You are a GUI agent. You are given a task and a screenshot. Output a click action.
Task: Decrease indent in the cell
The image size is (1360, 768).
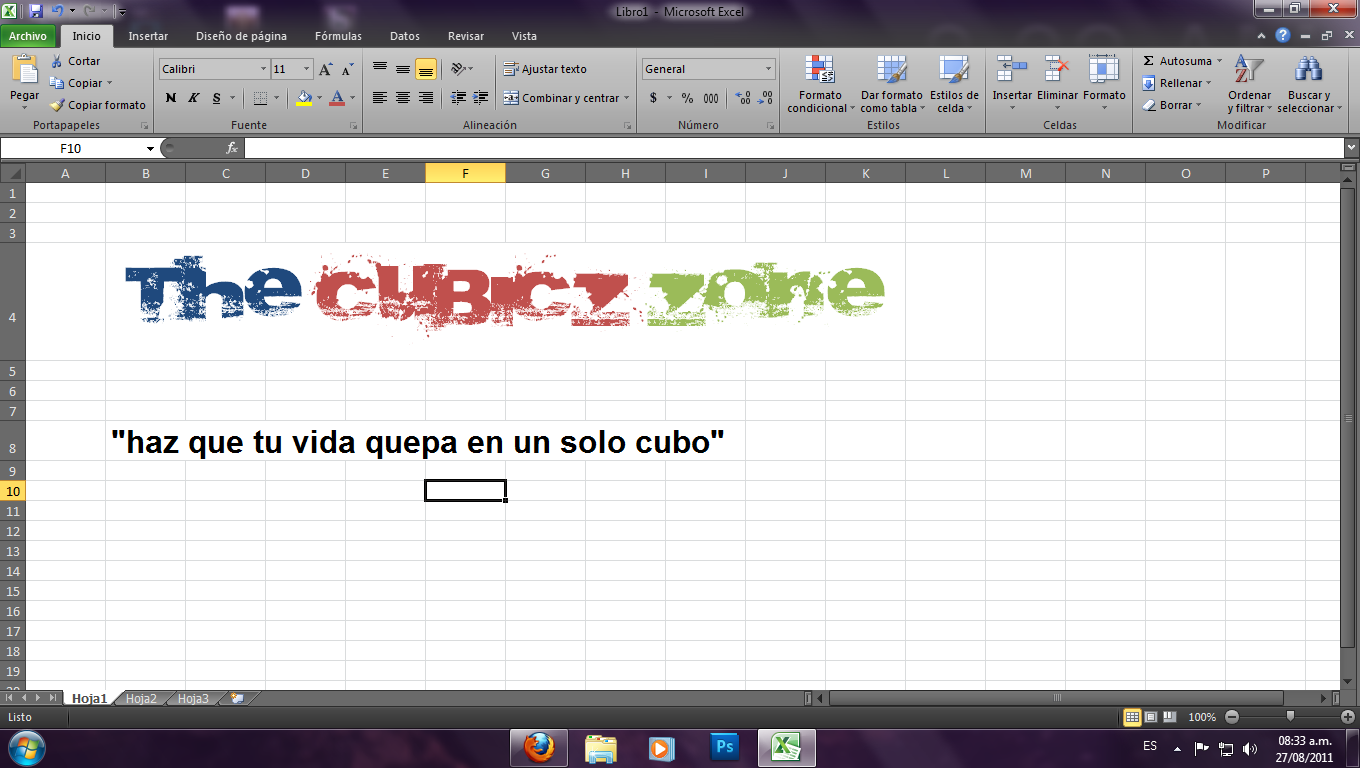[x=459, y=98]
